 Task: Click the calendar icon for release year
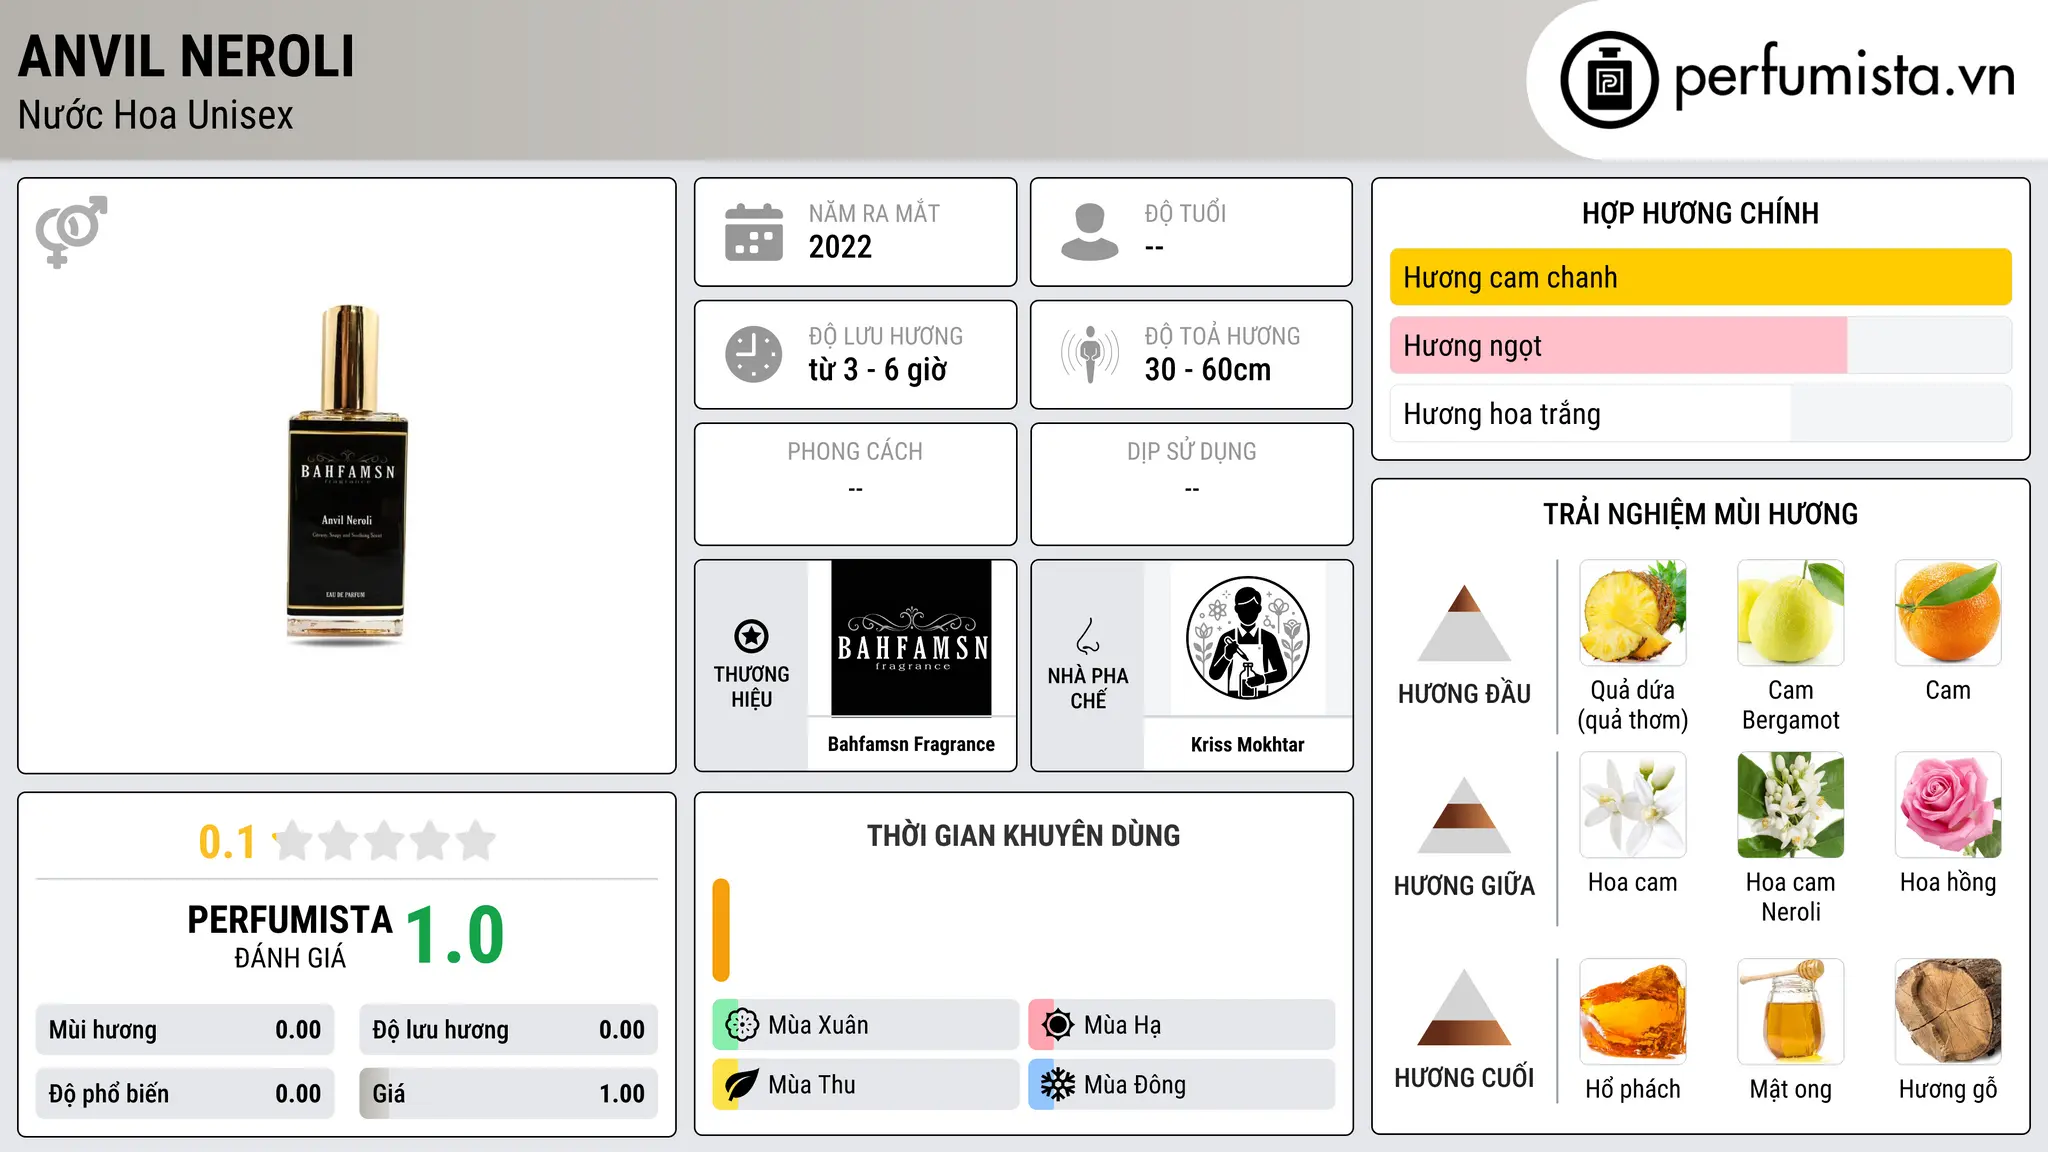tap(754, 232)
